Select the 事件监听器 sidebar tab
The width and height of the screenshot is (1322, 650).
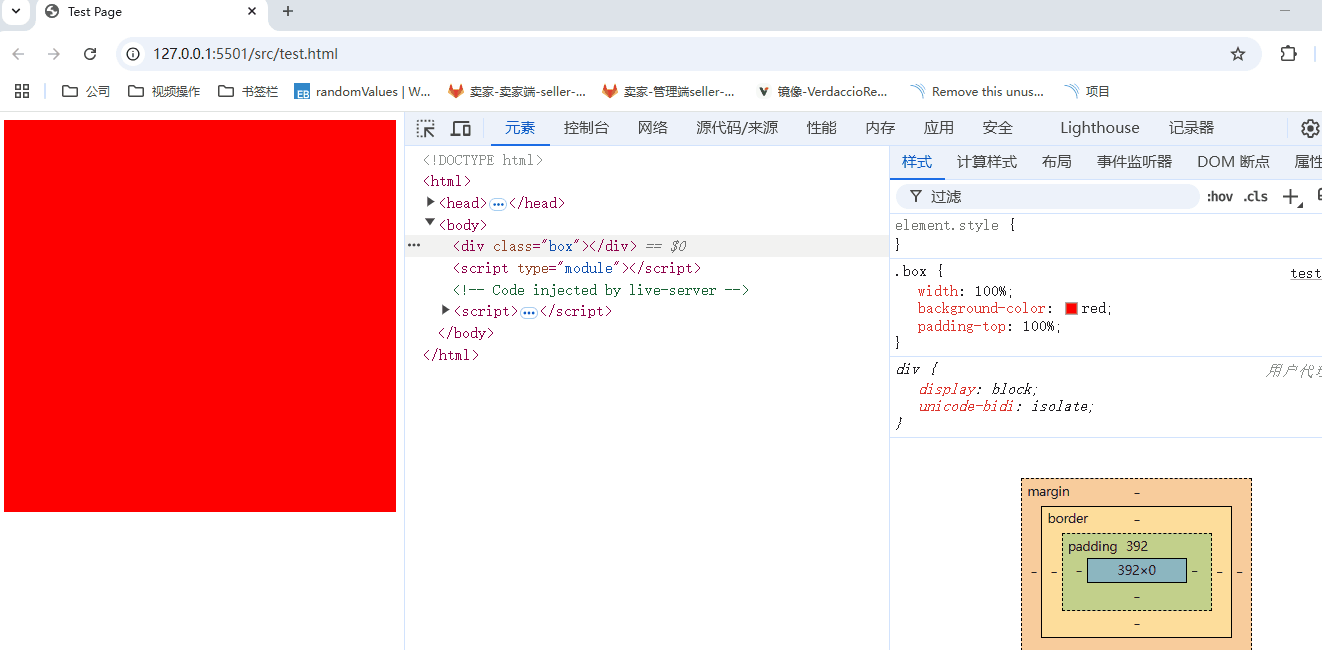point(1134,162)
